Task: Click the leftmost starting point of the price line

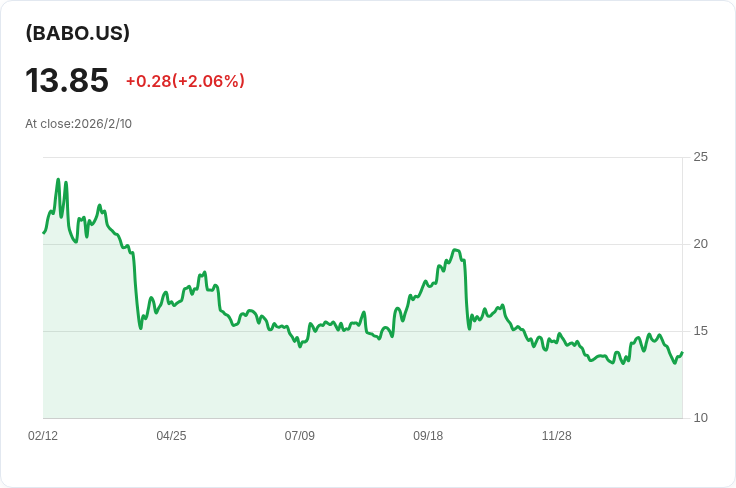Action: [x=44, y=232]
